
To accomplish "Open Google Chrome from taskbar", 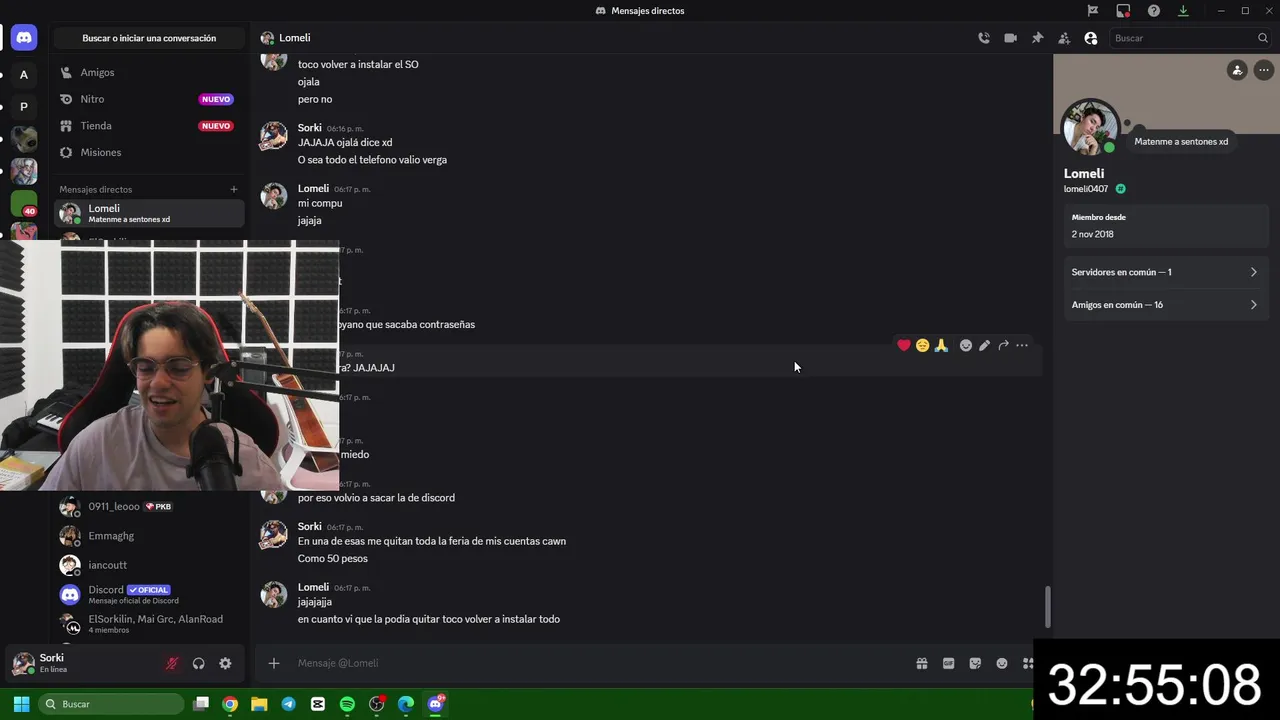I will [x=230, y=704].
